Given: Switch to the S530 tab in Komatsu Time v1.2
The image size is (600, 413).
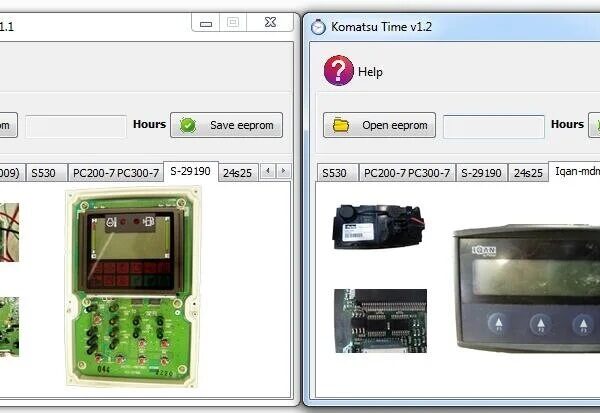Looking at the screenshot, I should click(x=337, y=173).
